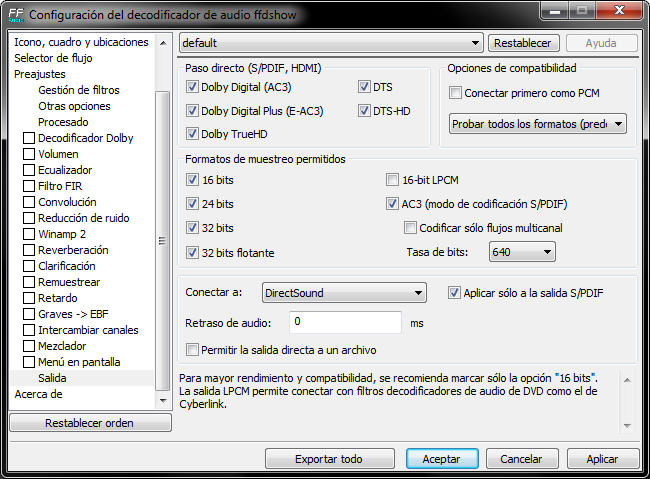Image resolution: width=650 pixels, height=479 pixels.
Task: Open Probar todos los formatos dropdown
Action: tap(536, 124)
